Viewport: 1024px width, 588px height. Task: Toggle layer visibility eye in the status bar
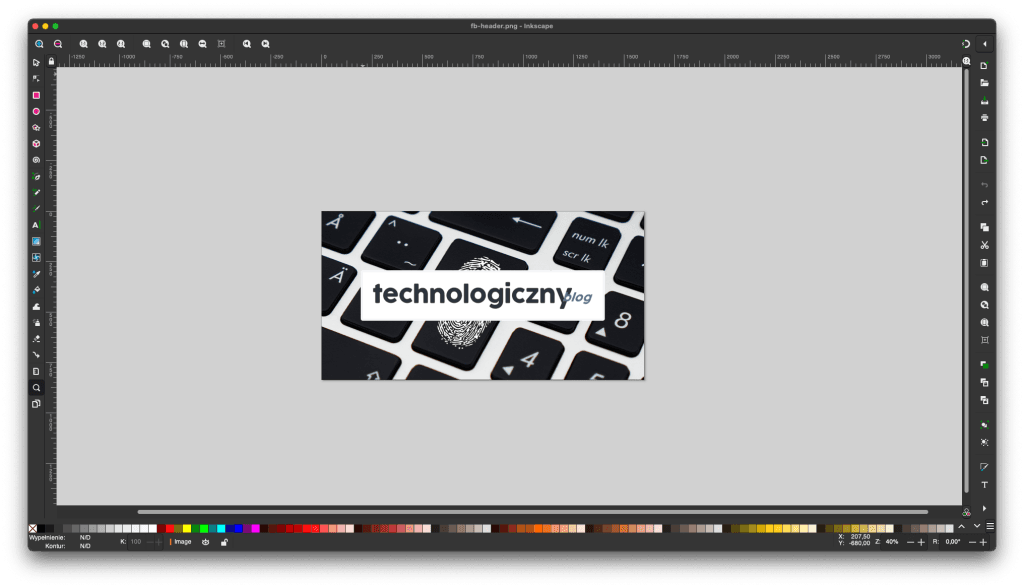pos(205,542)
